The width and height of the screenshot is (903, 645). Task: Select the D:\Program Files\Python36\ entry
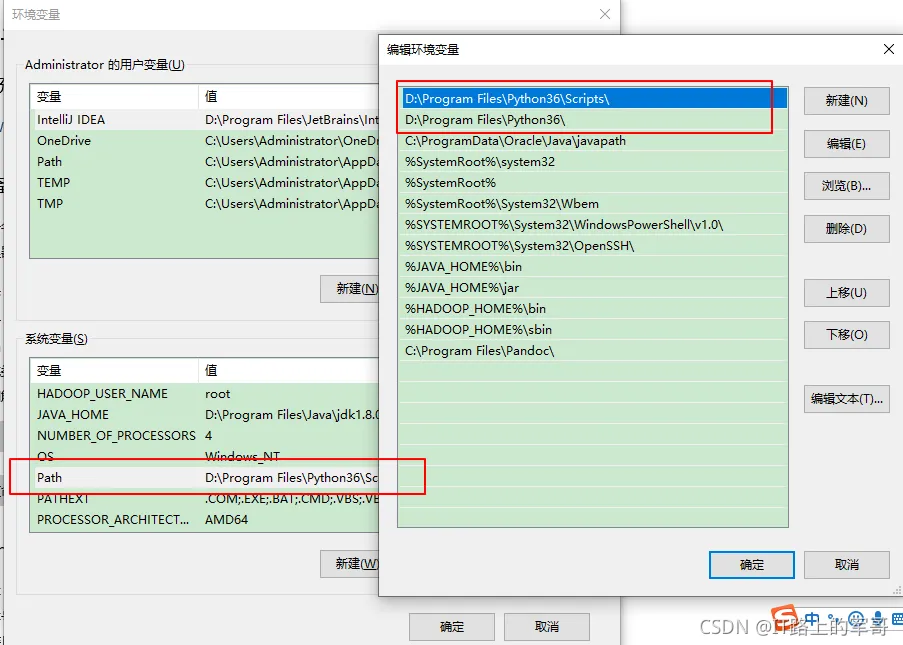(x=593, y=120)
